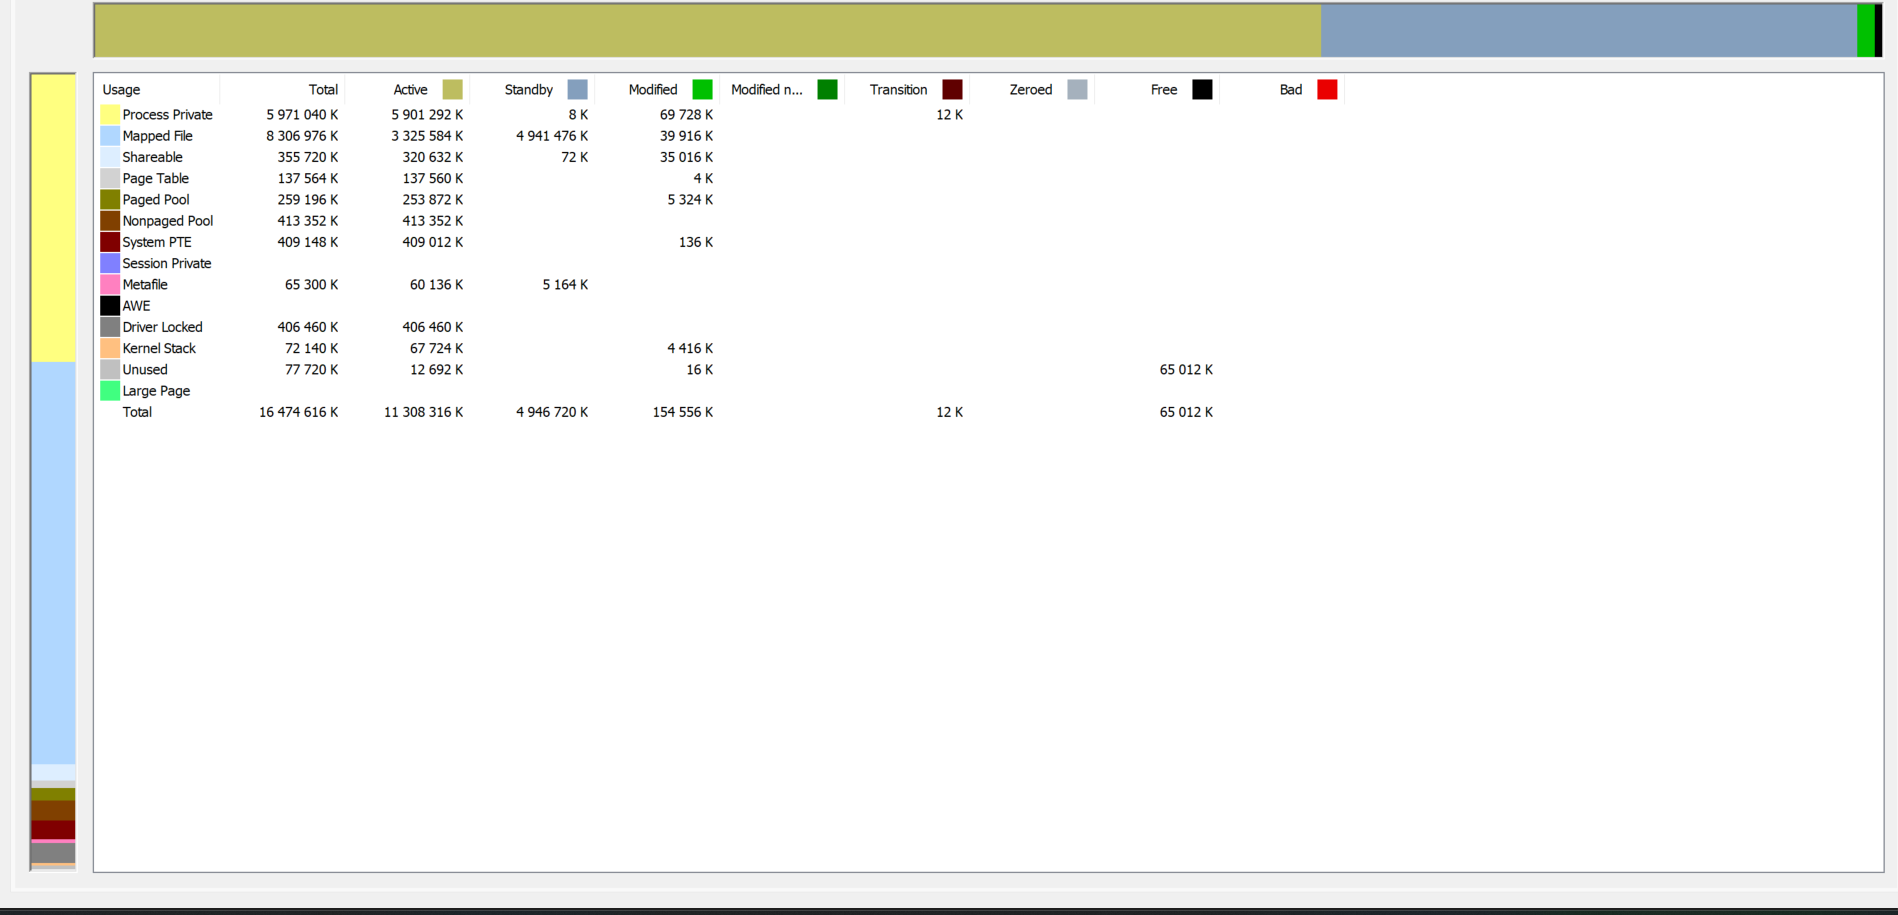Click the Large Page green icon
This screenshot has height=915, width=1898.
coord(110,391)
